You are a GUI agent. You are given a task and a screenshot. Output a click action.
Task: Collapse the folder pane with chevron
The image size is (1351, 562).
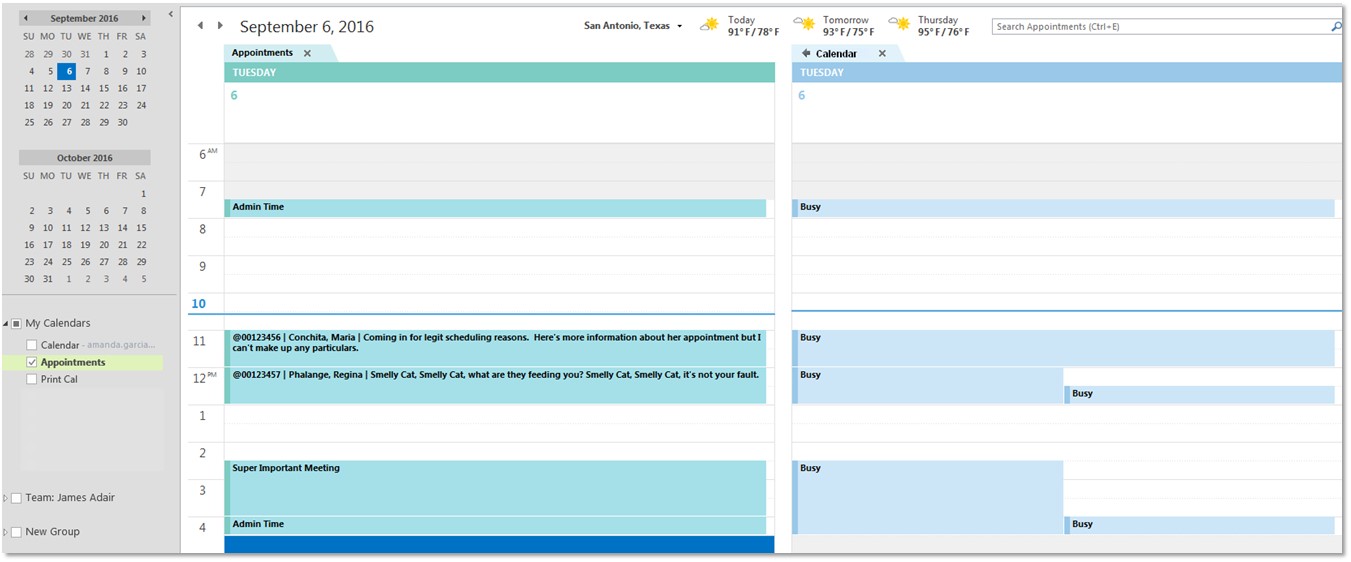coord(171,14)
